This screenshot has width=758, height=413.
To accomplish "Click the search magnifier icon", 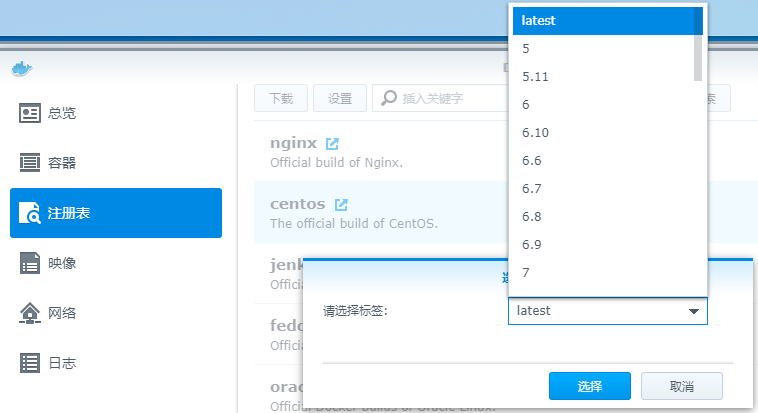I will pyautogui.click(x=389, y=98).
